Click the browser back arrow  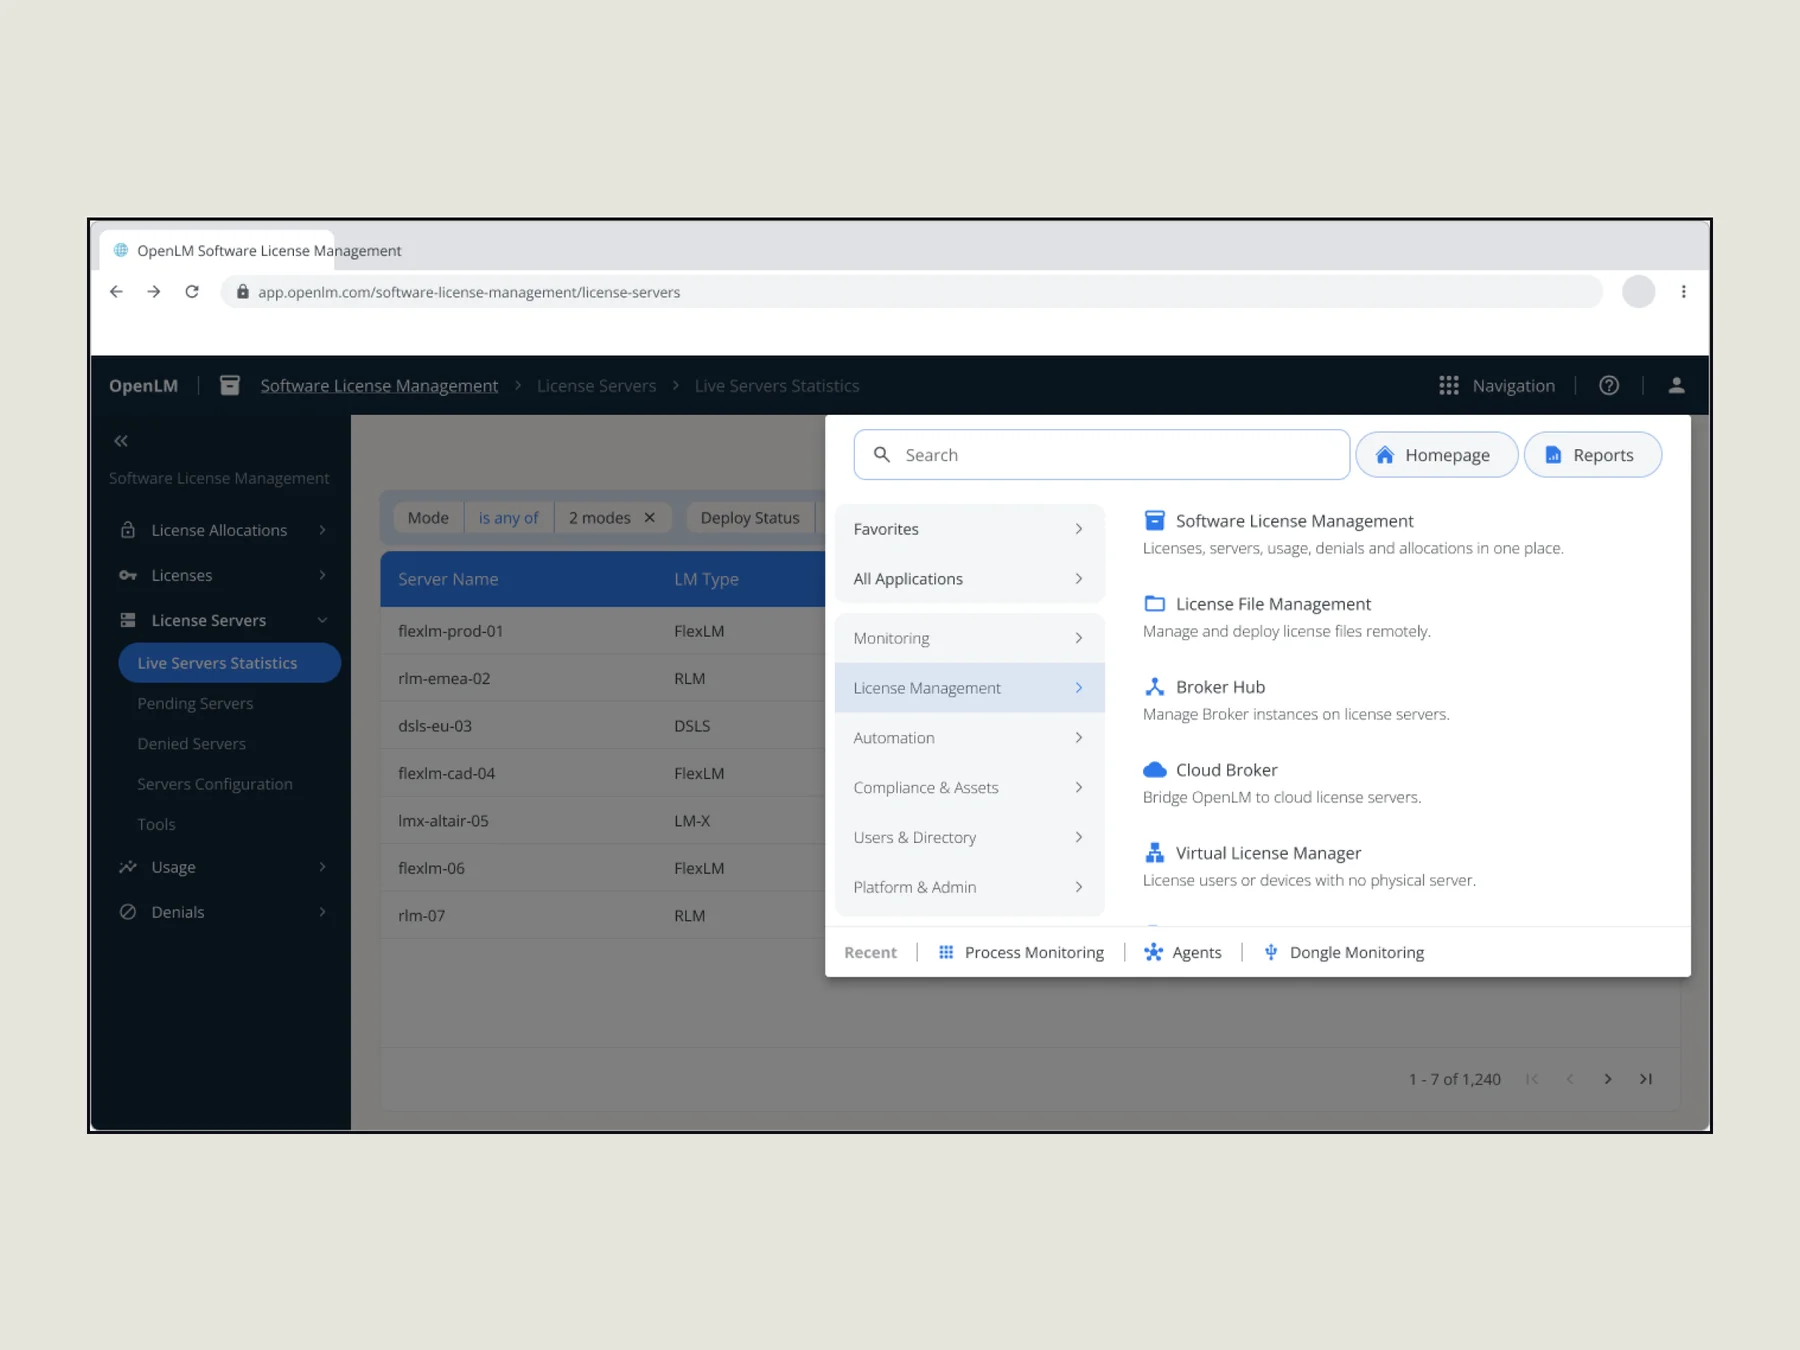[x=117, y=292]
